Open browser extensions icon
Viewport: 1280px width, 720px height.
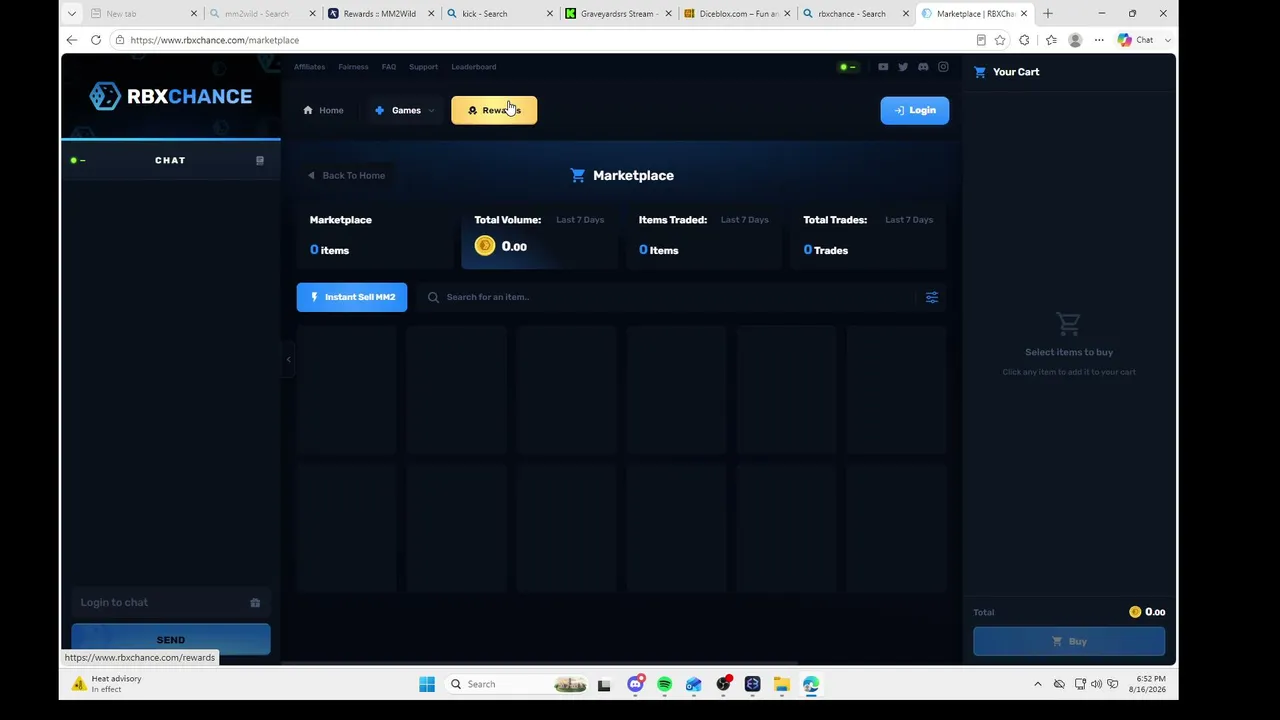click(1024, 40)
